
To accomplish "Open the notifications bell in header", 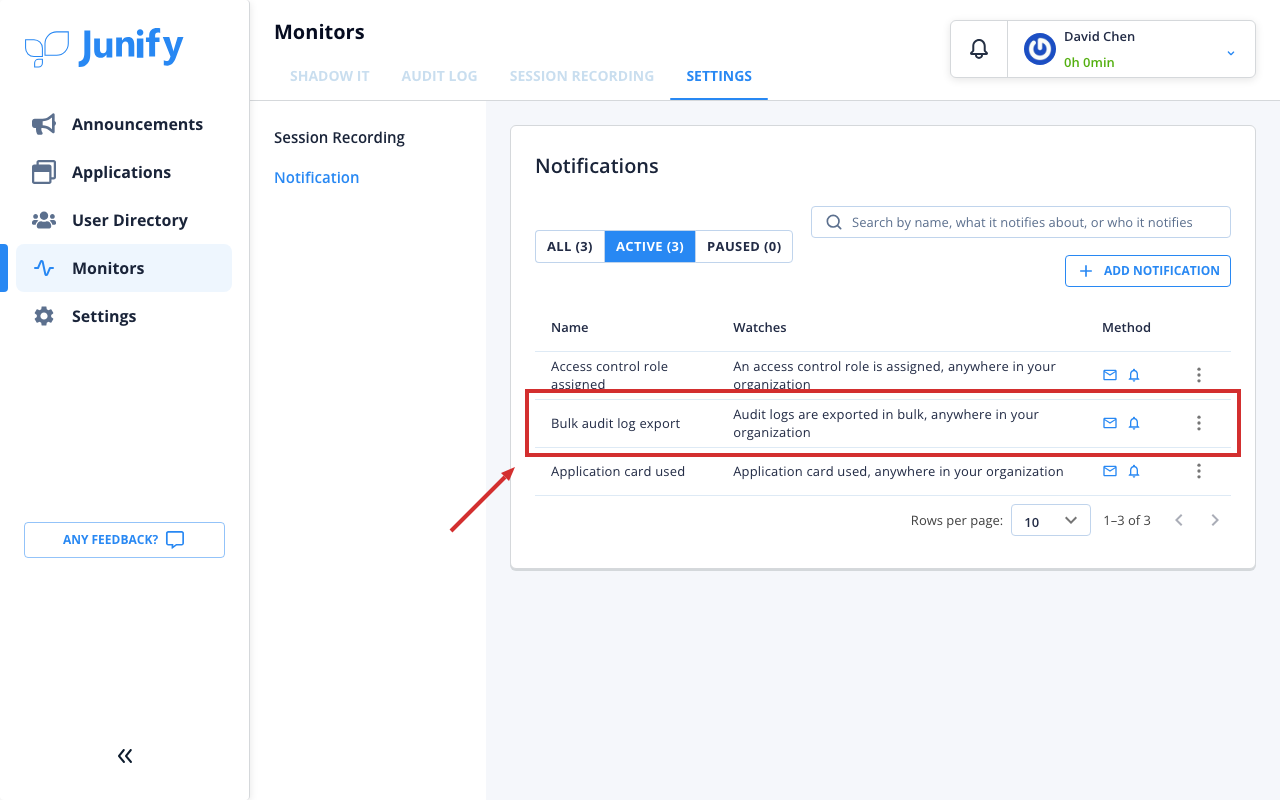I will [x=979, y=48].
